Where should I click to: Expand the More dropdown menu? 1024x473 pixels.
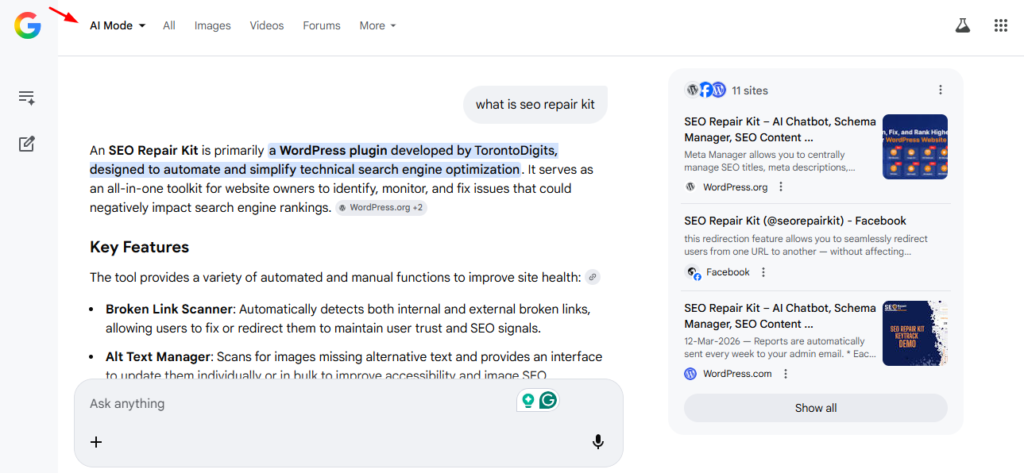pyautogui.click(x=377, y=25)
